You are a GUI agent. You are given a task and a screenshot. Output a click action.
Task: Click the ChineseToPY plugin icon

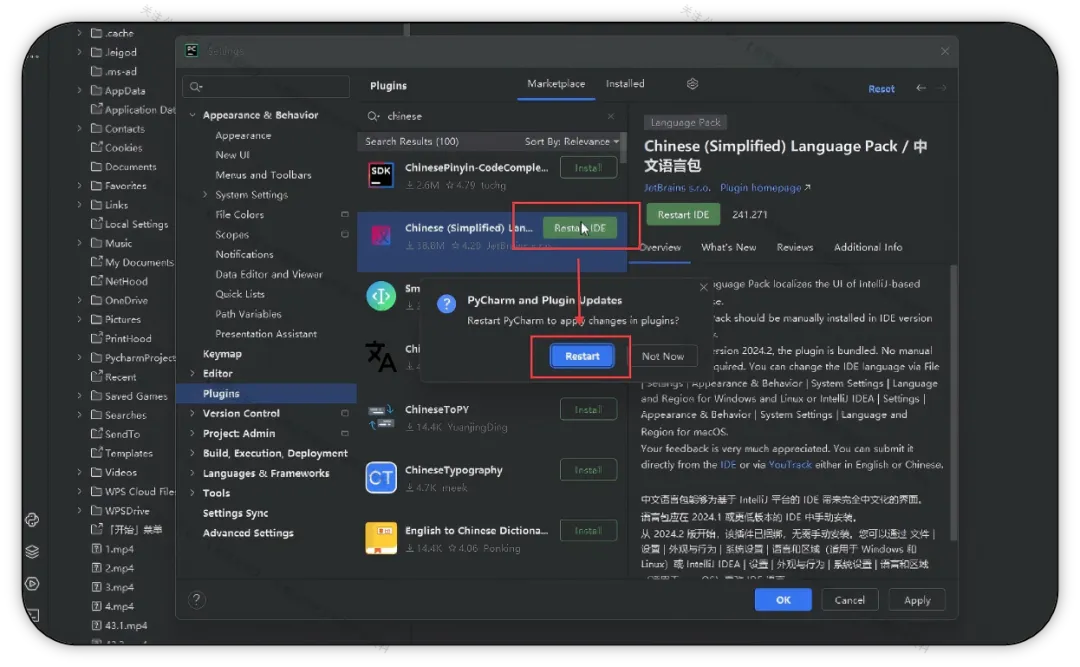point(381,417)
